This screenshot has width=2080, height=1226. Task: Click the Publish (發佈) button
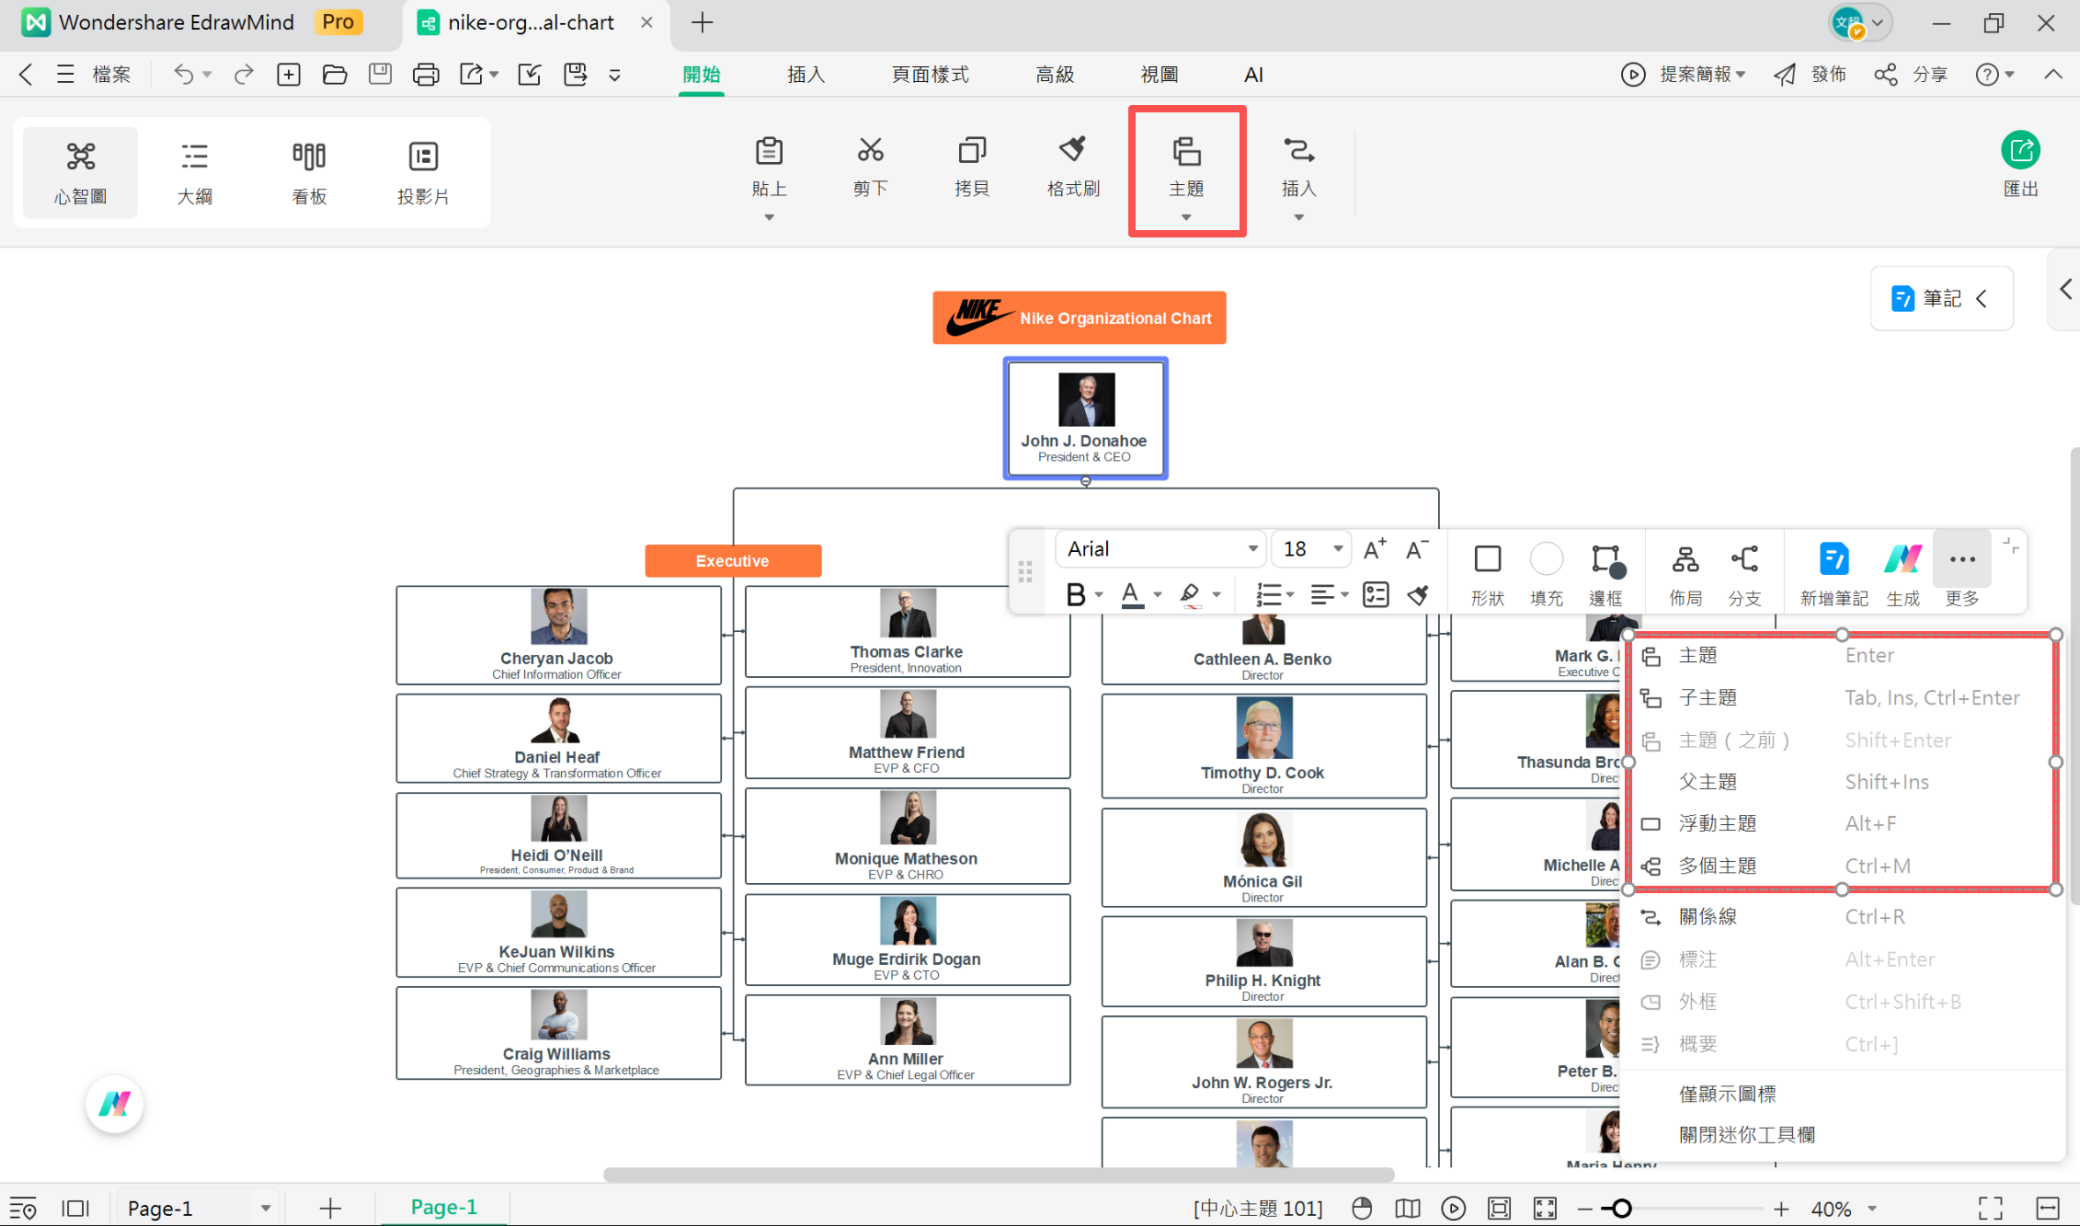pos(1810,75)
